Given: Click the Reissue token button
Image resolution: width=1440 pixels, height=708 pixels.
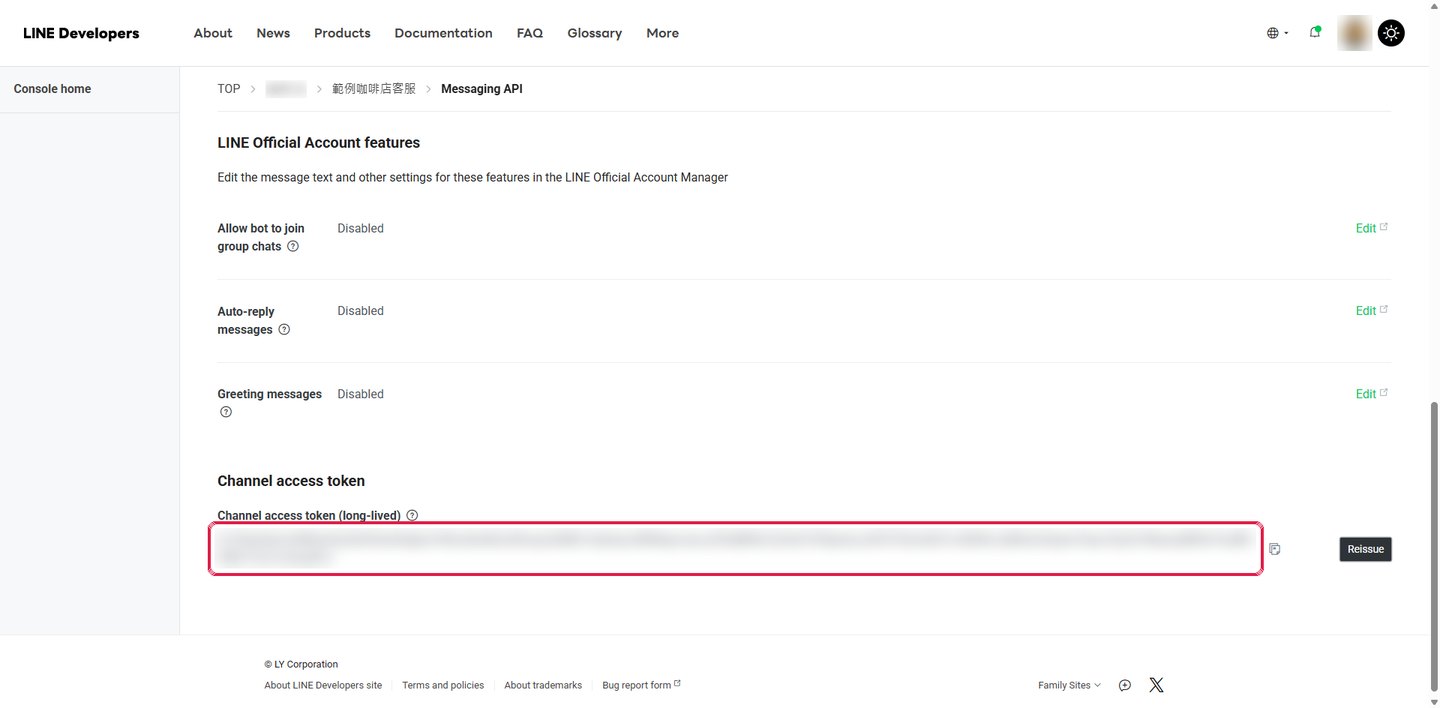Looking at the screenshot, I should pos(1365,549).
